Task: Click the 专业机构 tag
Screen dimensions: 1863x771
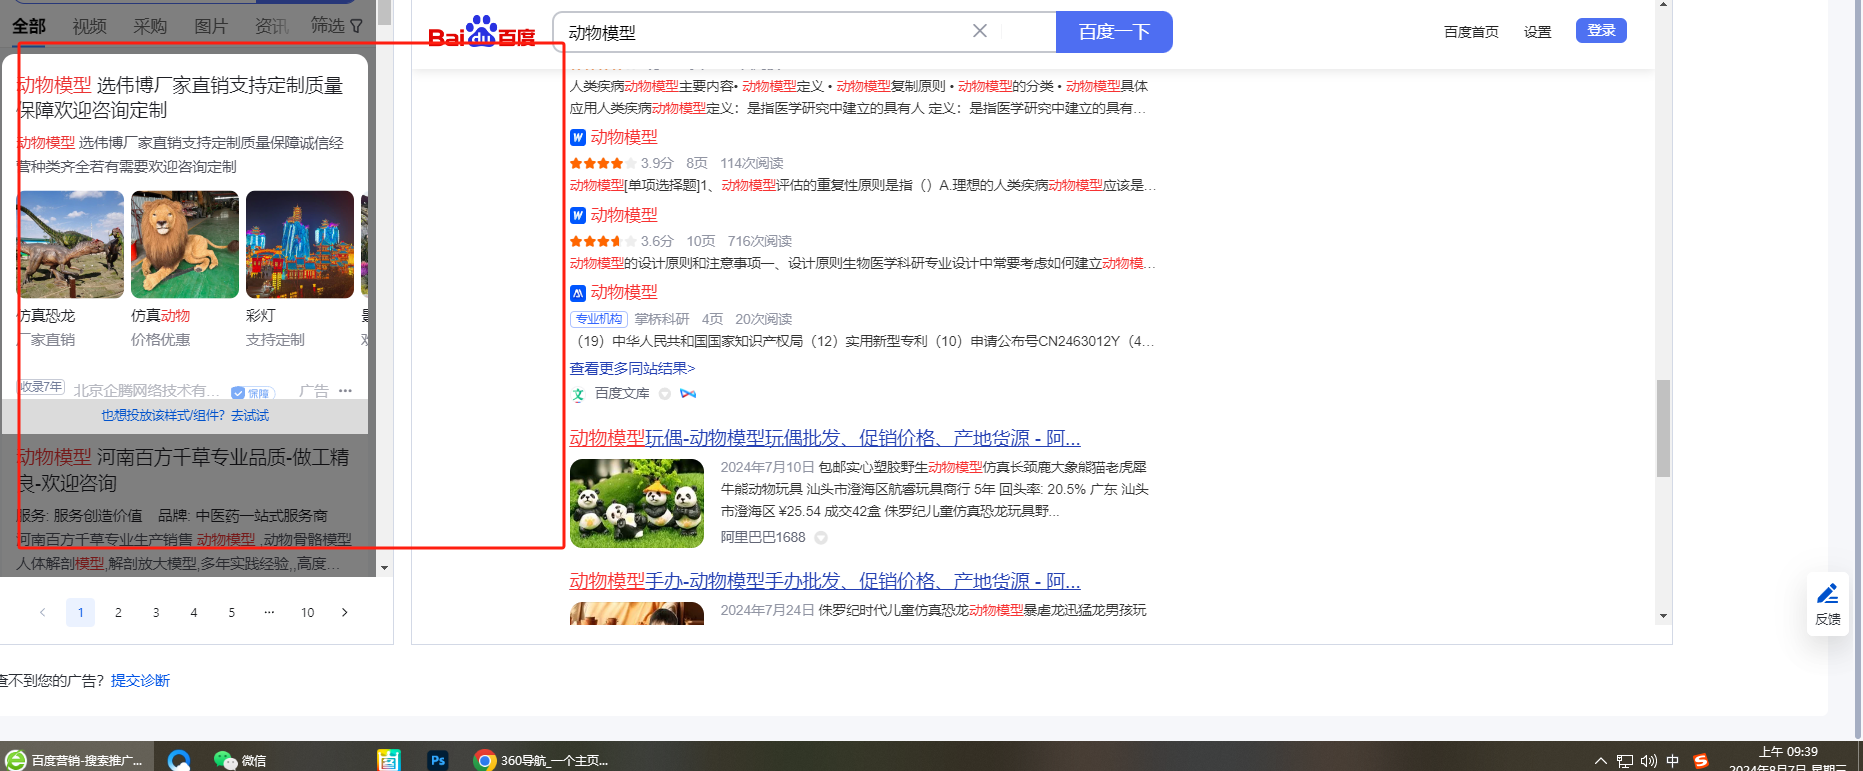Action: (599, 319)
